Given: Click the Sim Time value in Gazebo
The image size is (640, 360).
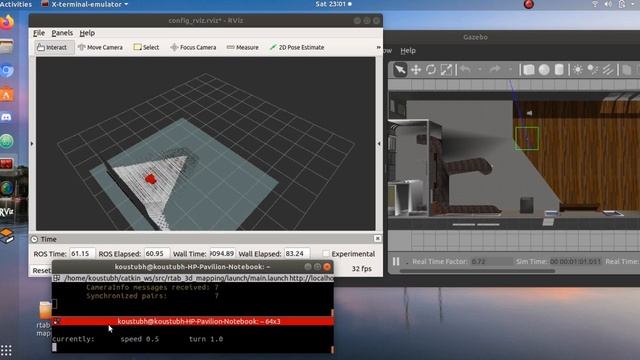Looking at the screenshot, I should click(575, 261).
